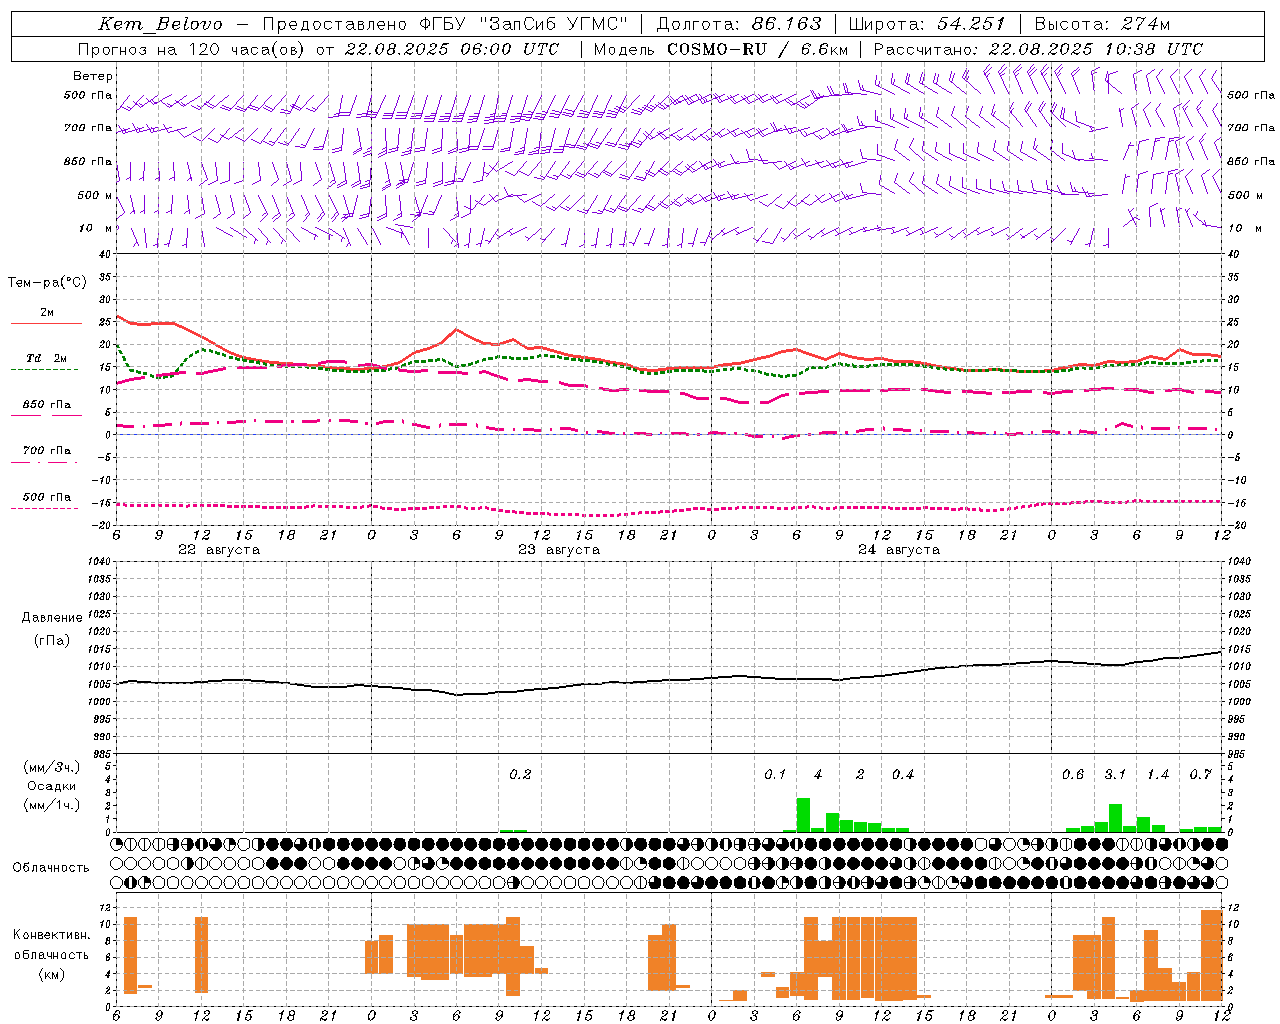Click the Тем-ра(°C) axis title
The height and width of the screenshot is (1024, 1280).
click(47, 283)
